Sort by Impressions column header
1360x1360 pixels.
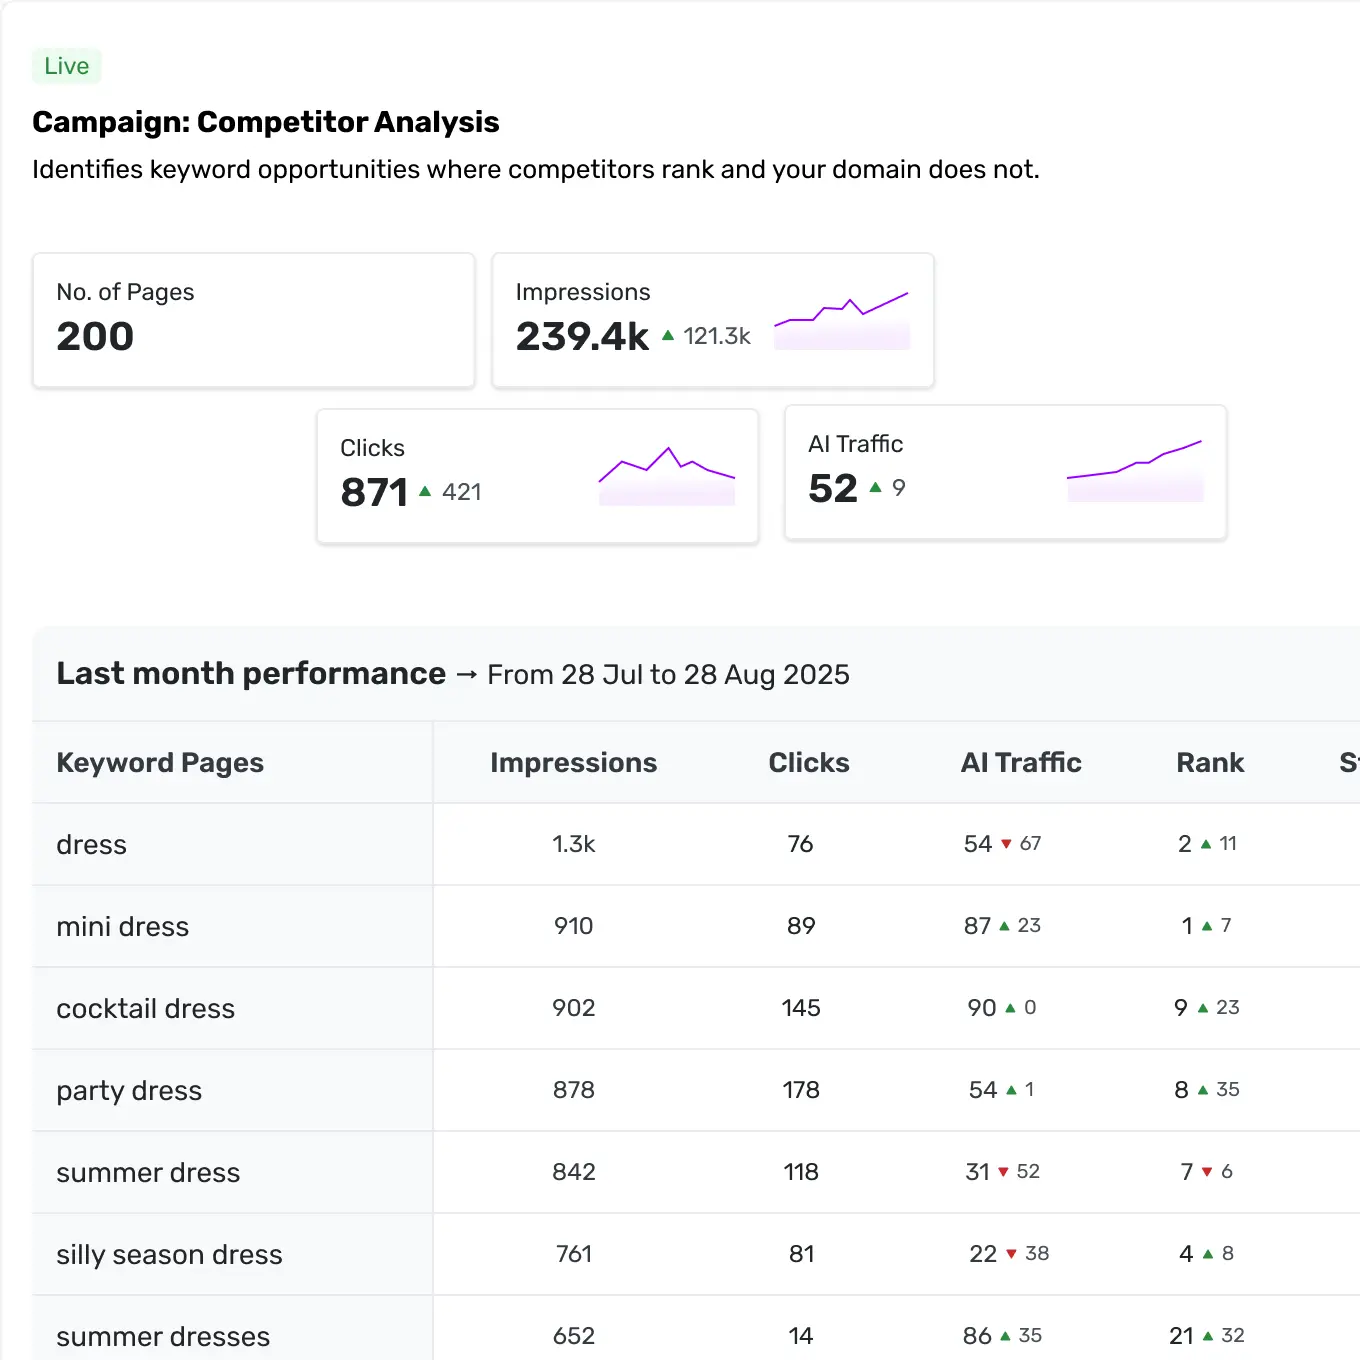click(x=573, y=763)
